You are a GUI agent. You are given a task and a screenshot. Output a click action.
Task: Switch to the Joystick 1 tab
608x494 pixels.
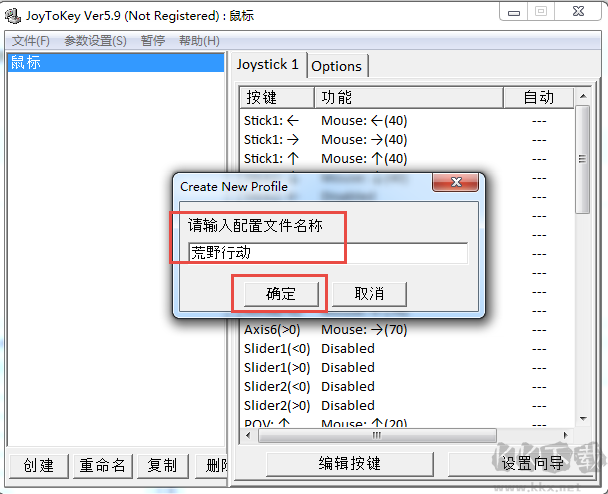click(268, 64)
